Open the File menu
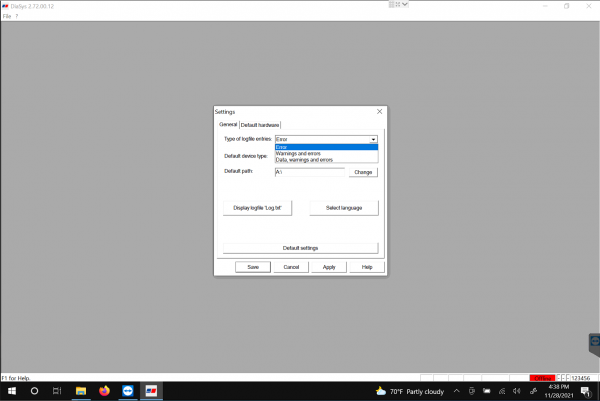The image size is (600, 401). coord(7,16)
